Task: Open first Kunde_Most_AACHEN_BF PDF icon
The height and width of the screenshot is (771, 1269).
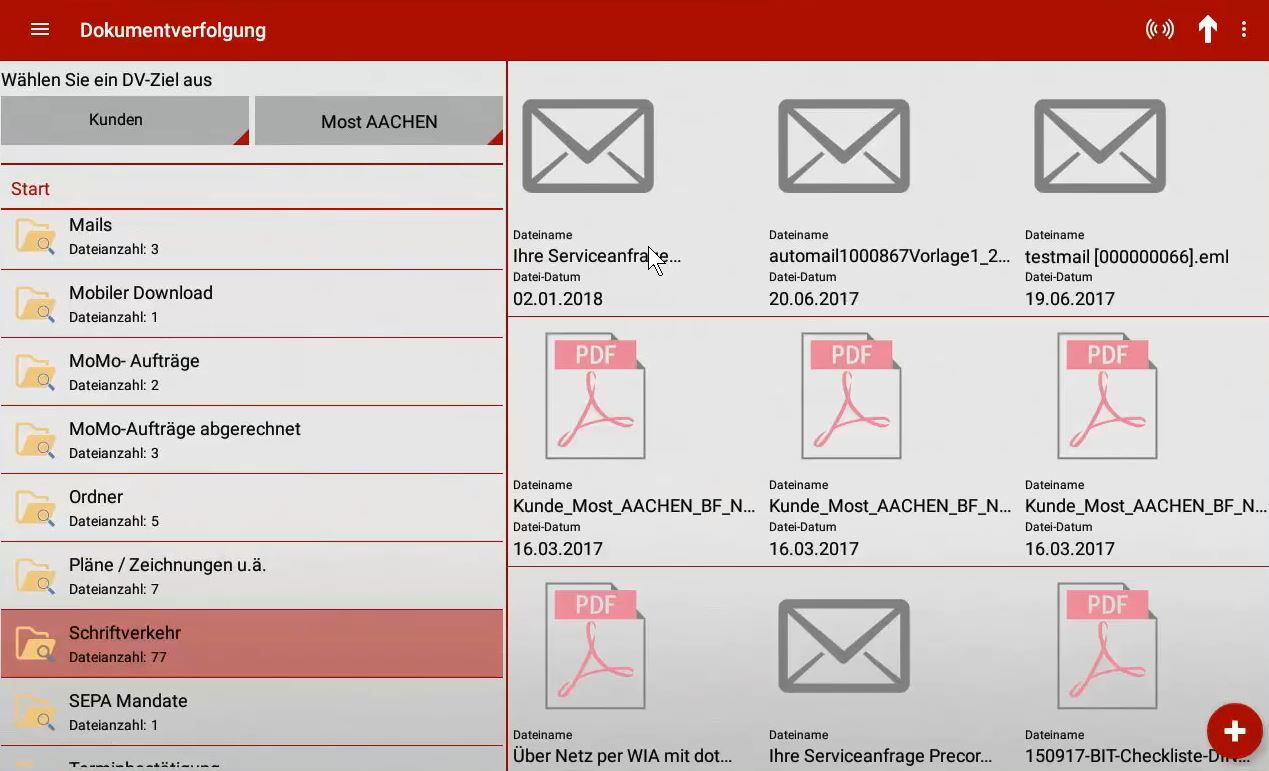Action: coord(595,396)
